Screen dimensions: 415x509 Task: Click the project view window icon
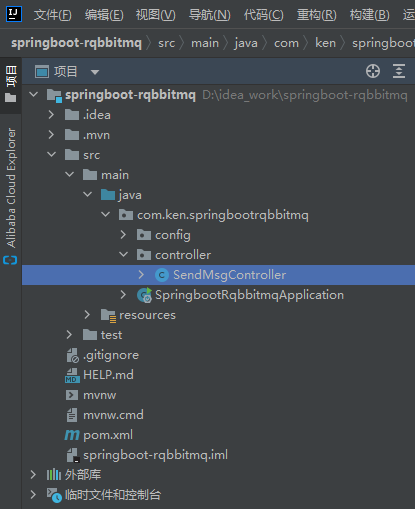click(42, 72)
